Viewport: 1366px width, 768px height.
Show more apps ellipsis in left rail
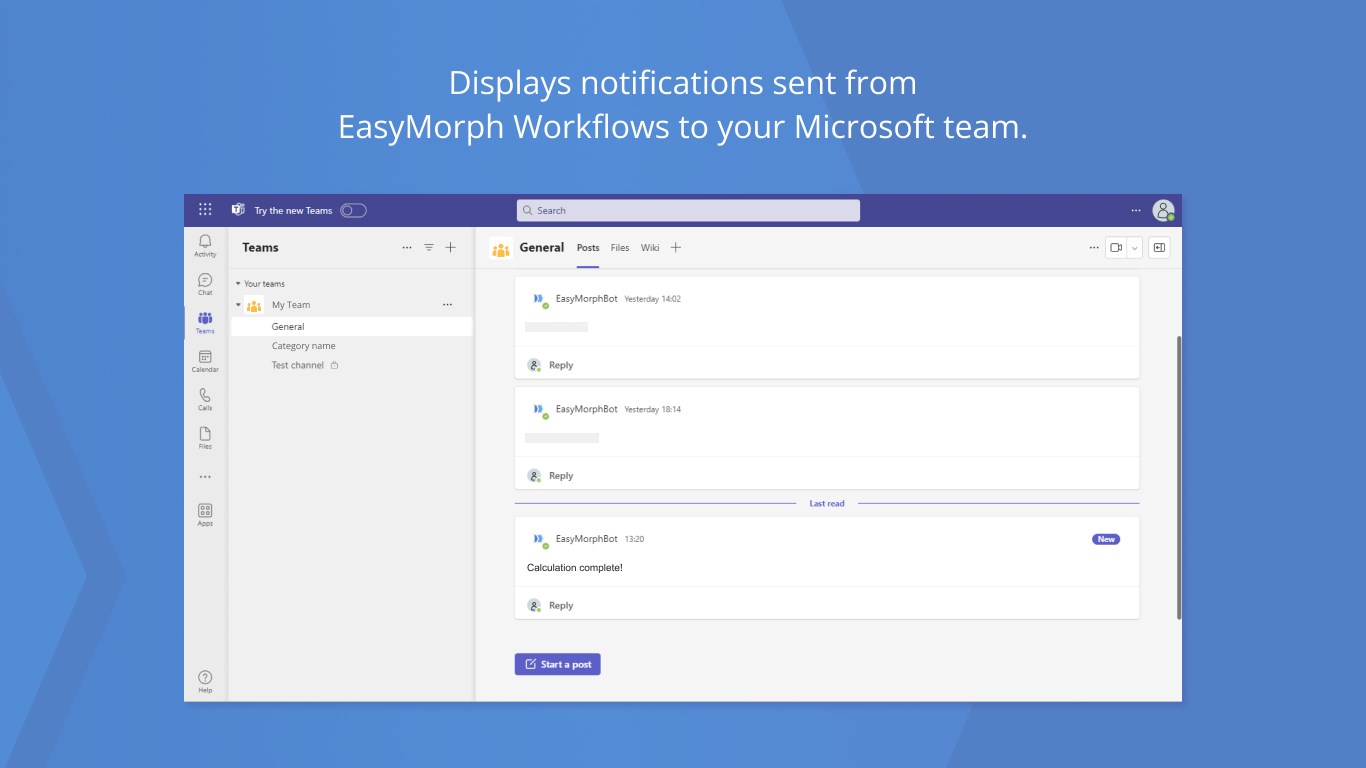point(205,477)
